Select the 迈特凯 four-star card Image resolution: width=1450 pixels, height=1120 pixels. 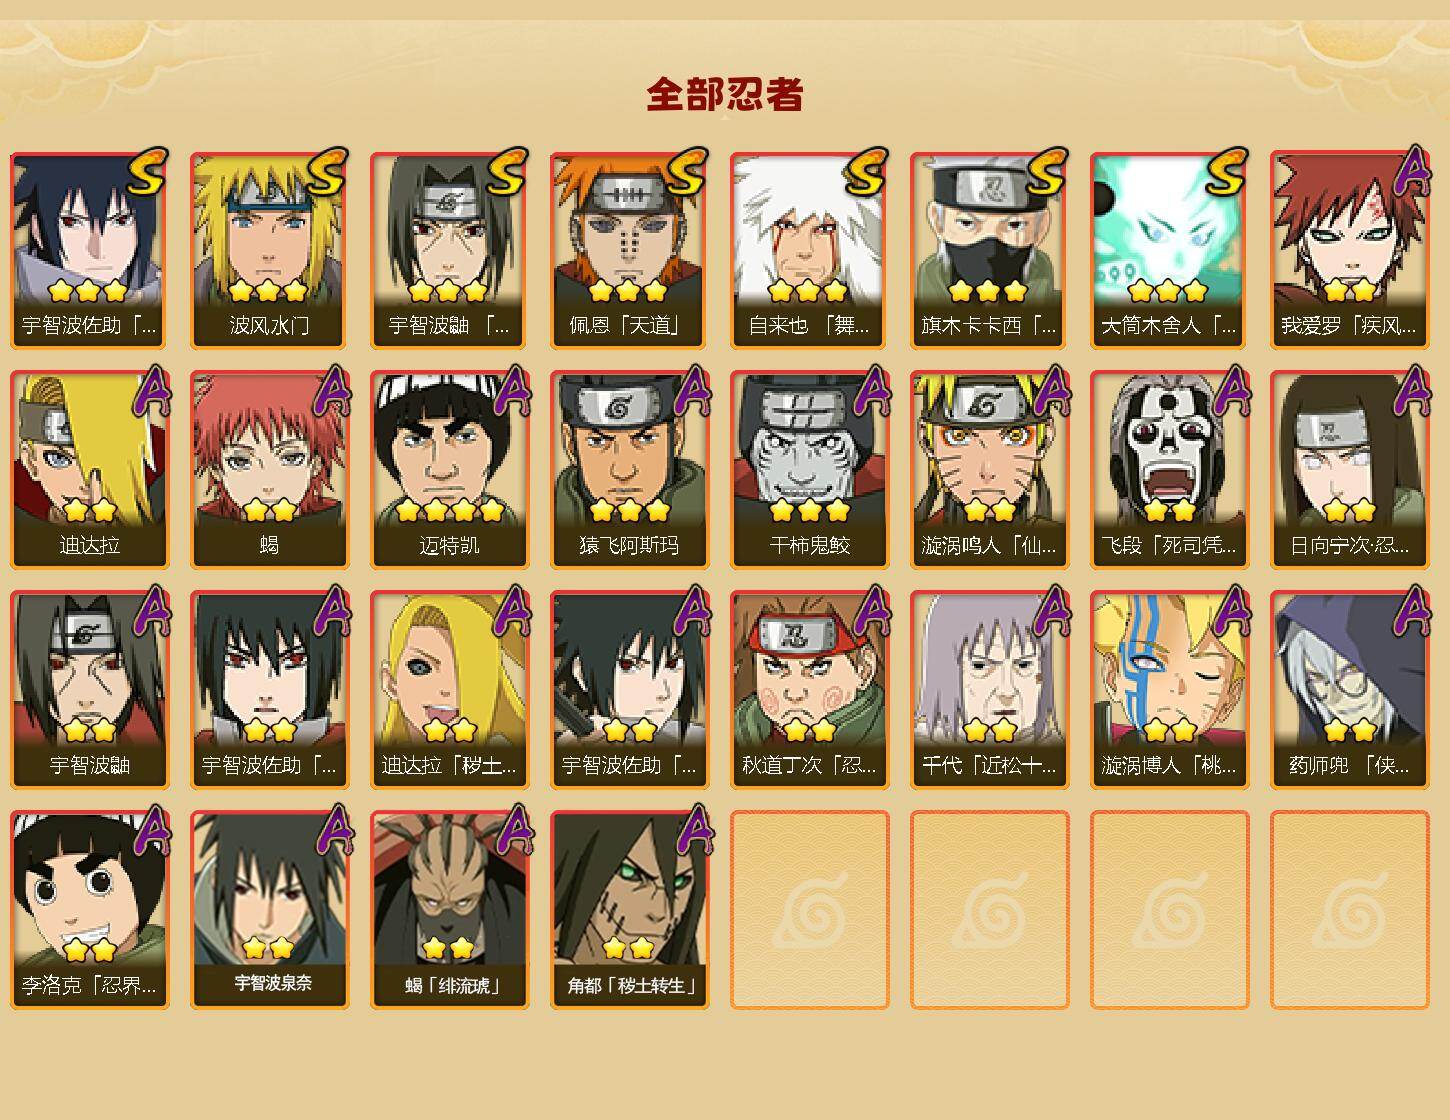449,470
